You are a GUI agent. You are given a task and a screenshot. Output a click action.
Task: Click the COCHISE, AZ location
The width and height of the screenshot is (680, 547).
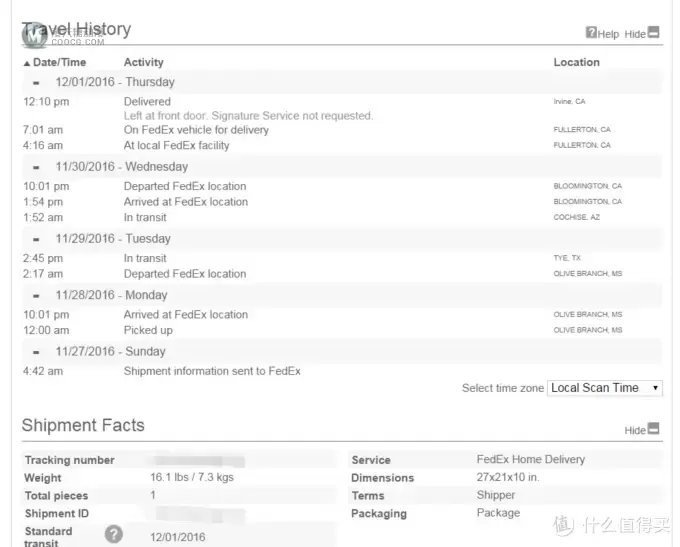(576, 217)
